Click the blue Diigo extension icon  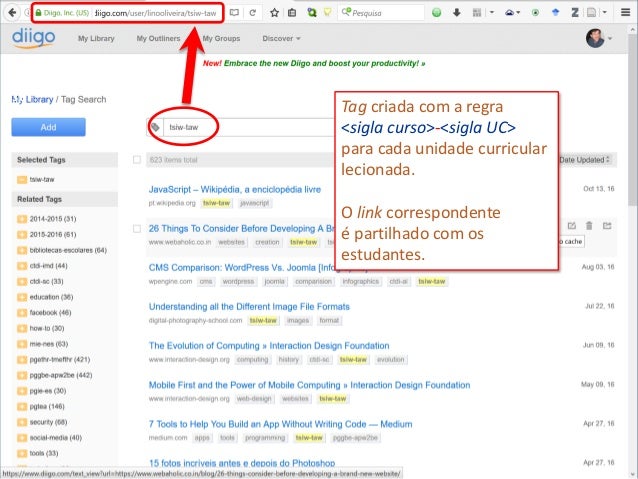point(555,13)
